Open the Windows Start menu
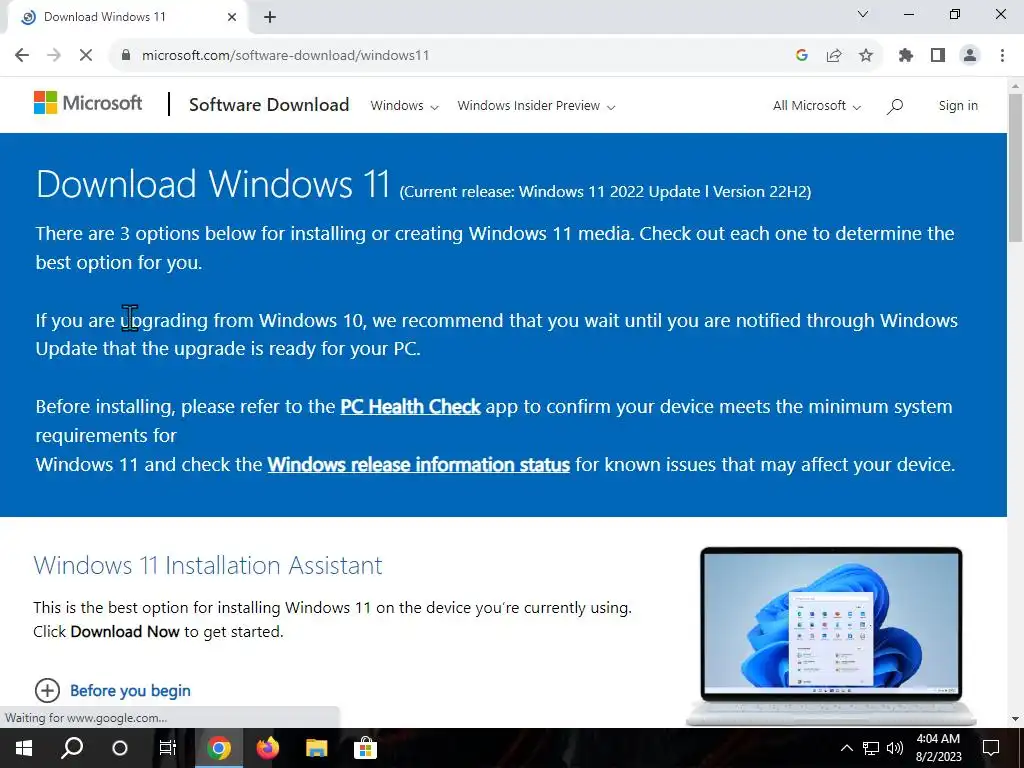Screen dimensions: 1024x768 (x=24, y=748)
